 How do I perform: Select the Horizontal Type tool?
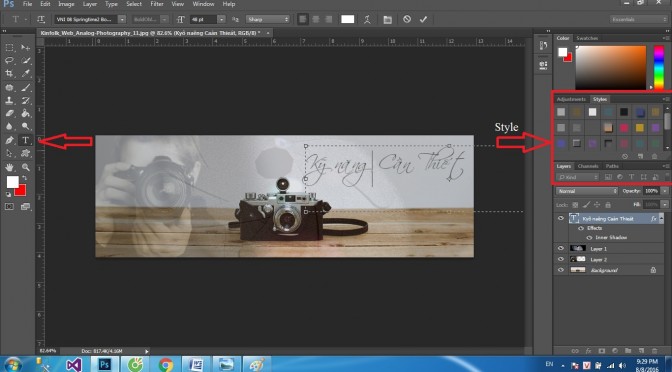coord(26,140)
